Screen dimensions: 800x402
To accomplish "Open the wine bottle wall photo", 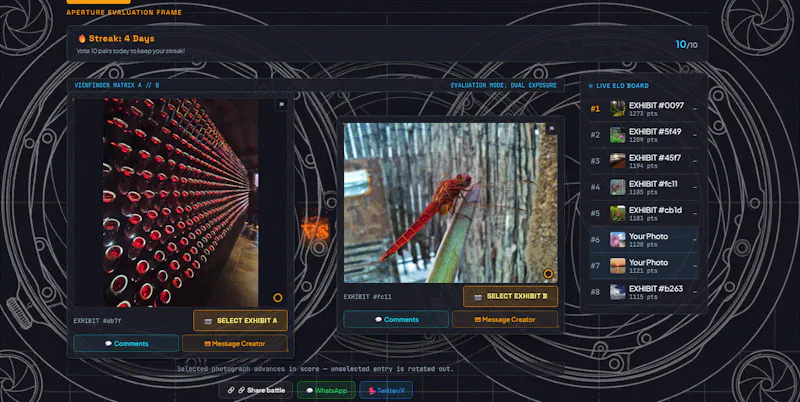I will [x=181, y=203].
